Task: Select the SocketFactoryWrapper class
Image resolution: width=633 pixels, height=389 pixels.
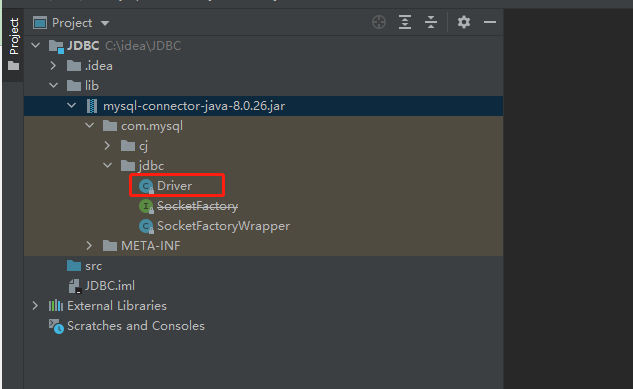Action: [223, 226]
